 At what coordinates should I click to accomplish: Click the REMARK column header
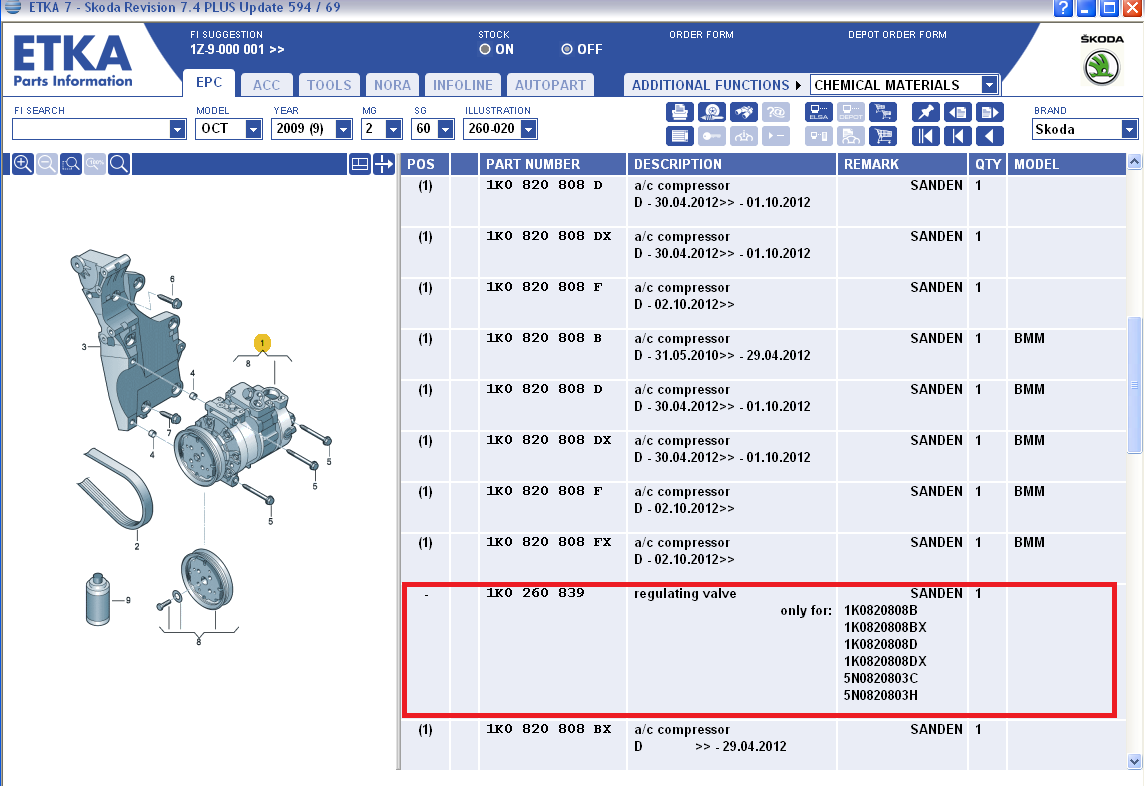(902, 164)
